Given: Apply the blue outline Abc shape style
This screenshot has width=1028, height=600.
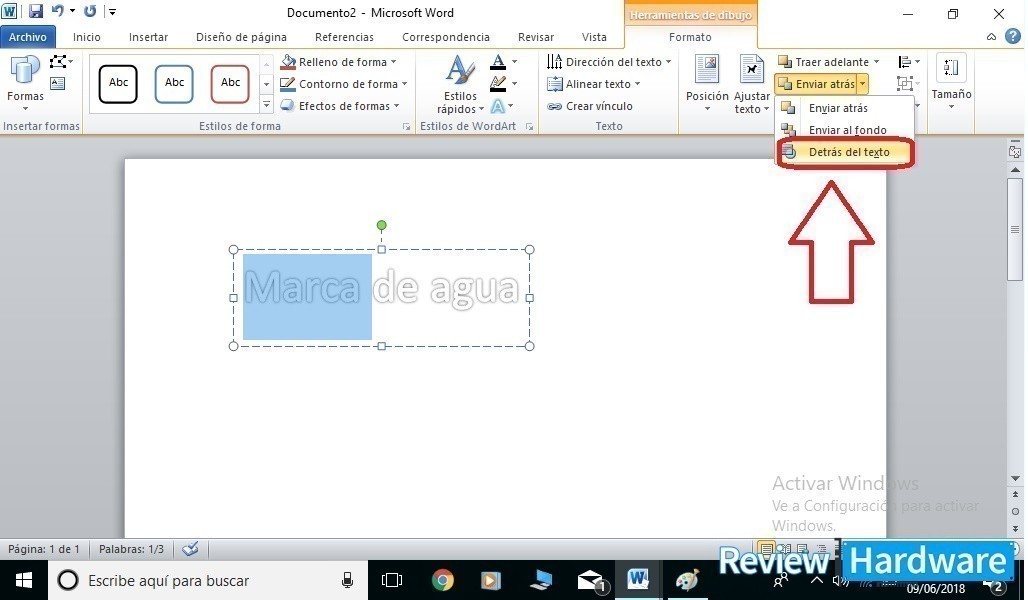Looking at the screenshot, I should [174, 83].
